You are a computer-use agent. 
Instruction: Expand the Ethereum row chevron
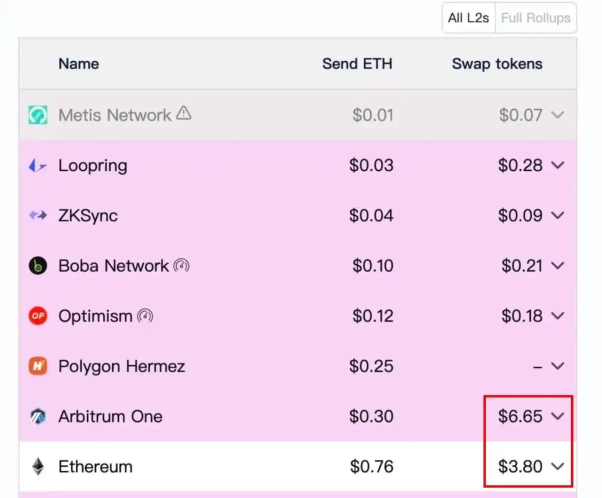pos(558,467)
